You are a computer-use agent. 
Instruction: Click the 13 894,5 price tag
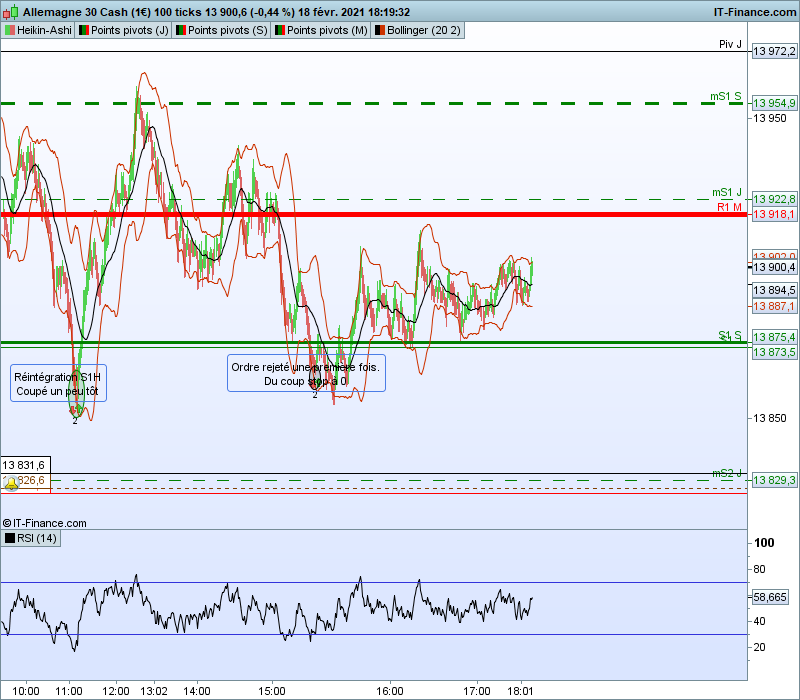(x=774, y=290)
